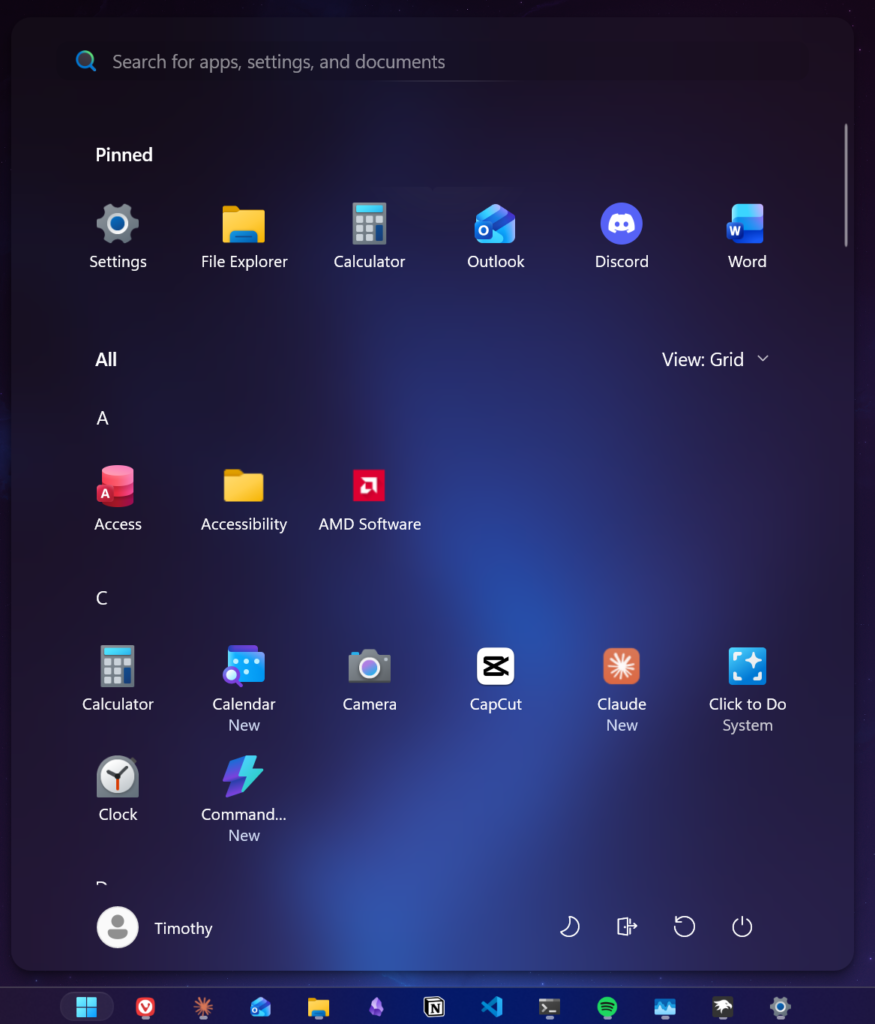Click the search magnifier icon

point(86,61)
